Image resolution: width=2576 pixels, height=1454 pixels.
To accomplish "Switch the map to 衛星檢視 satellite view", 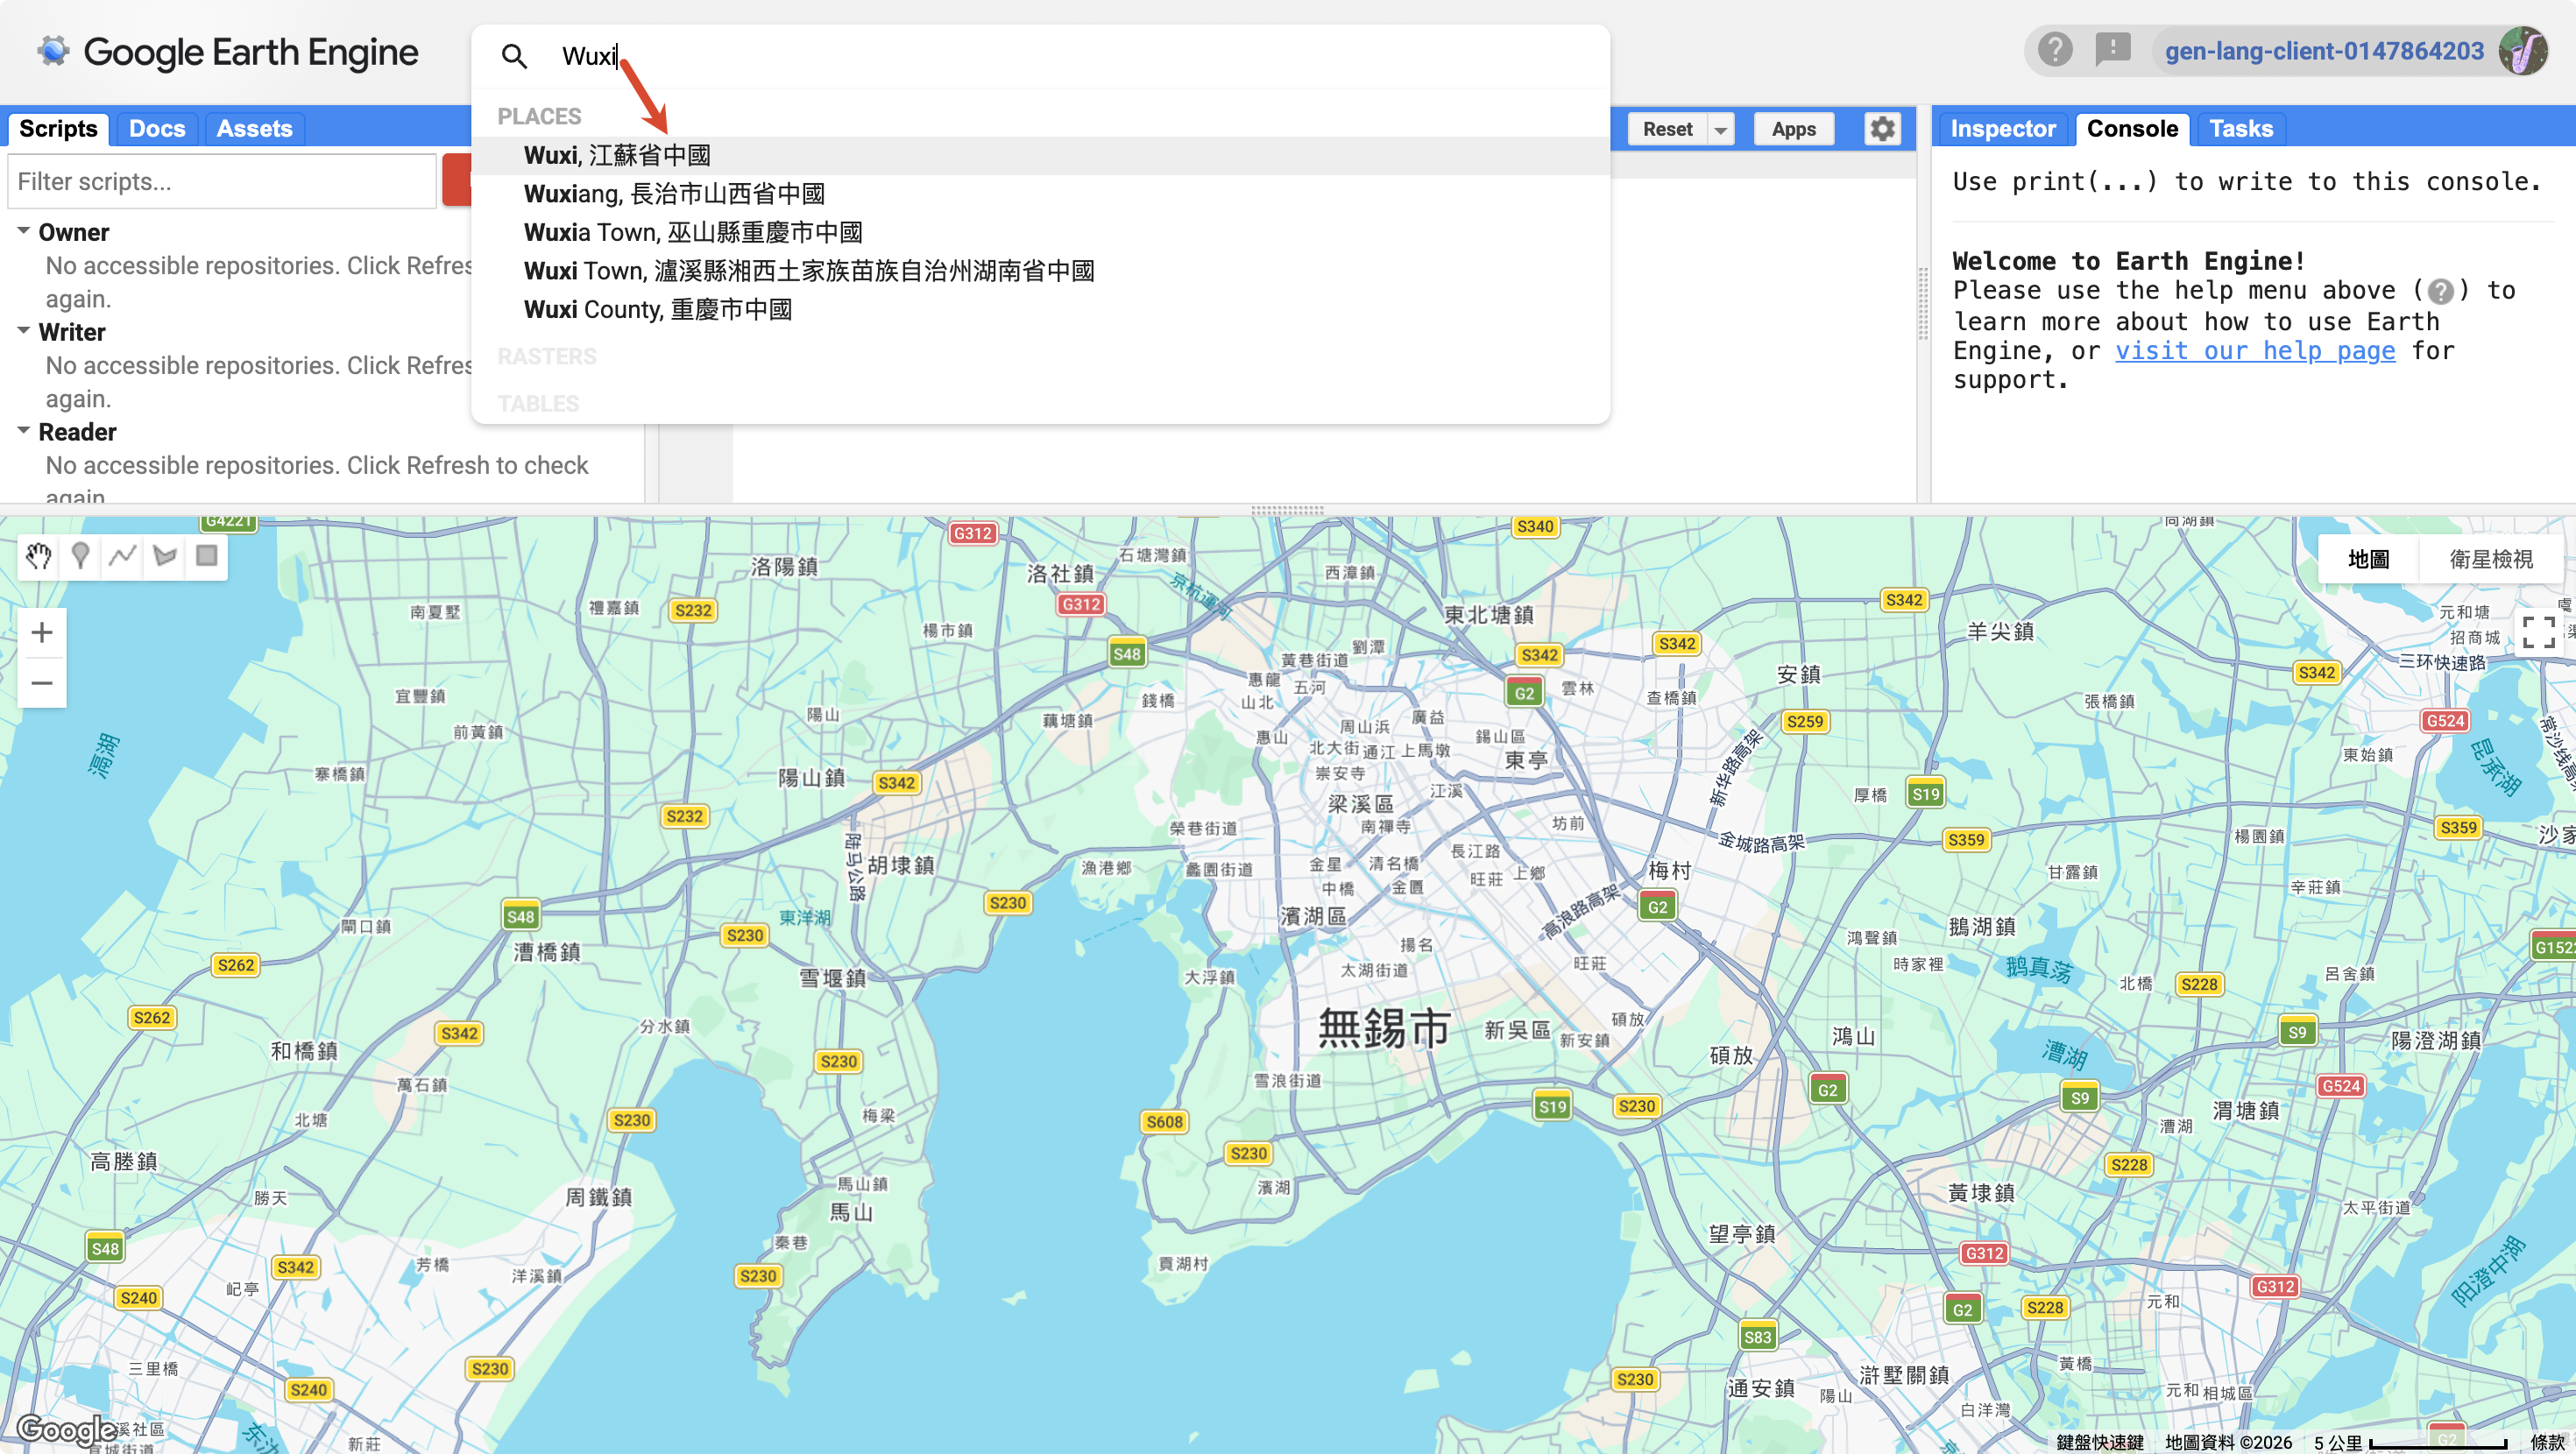I will (2490, 559).
